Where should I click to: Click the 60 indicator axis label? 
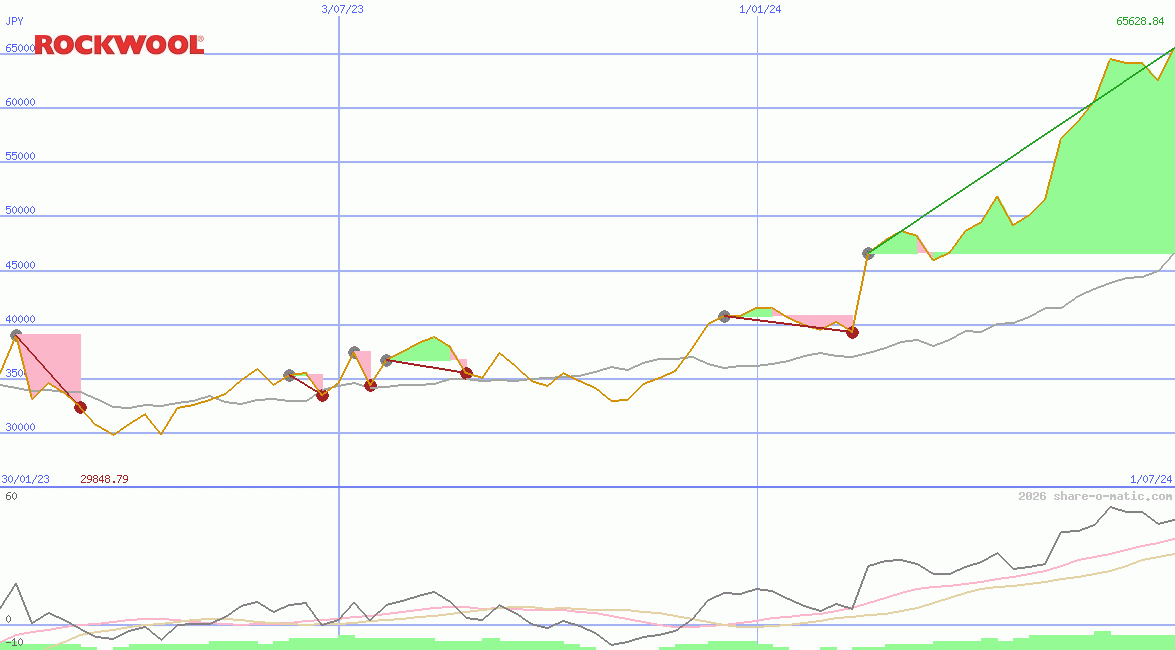[10, 496]
